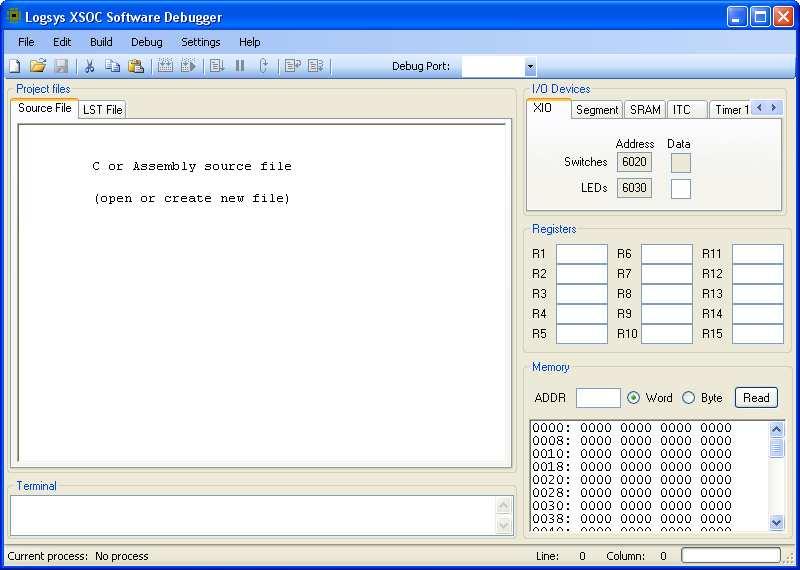The width and height of the screenshot is (800, 570).
Task: Click the Copy toolbar icon
Action: pyautogui.click(x=112, y=66)
